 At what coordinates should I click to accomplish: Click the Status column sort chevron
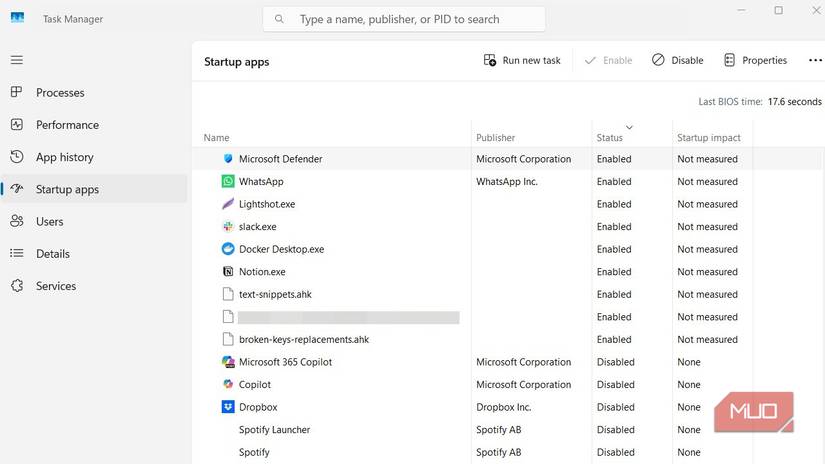pos(629,127)
